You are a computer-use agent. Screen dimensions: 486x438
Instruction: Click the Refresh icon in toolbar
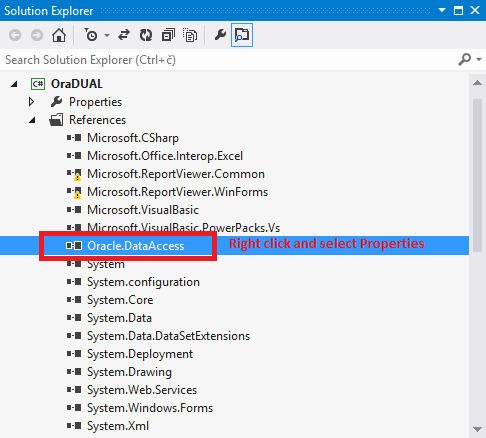pos(146,35)
